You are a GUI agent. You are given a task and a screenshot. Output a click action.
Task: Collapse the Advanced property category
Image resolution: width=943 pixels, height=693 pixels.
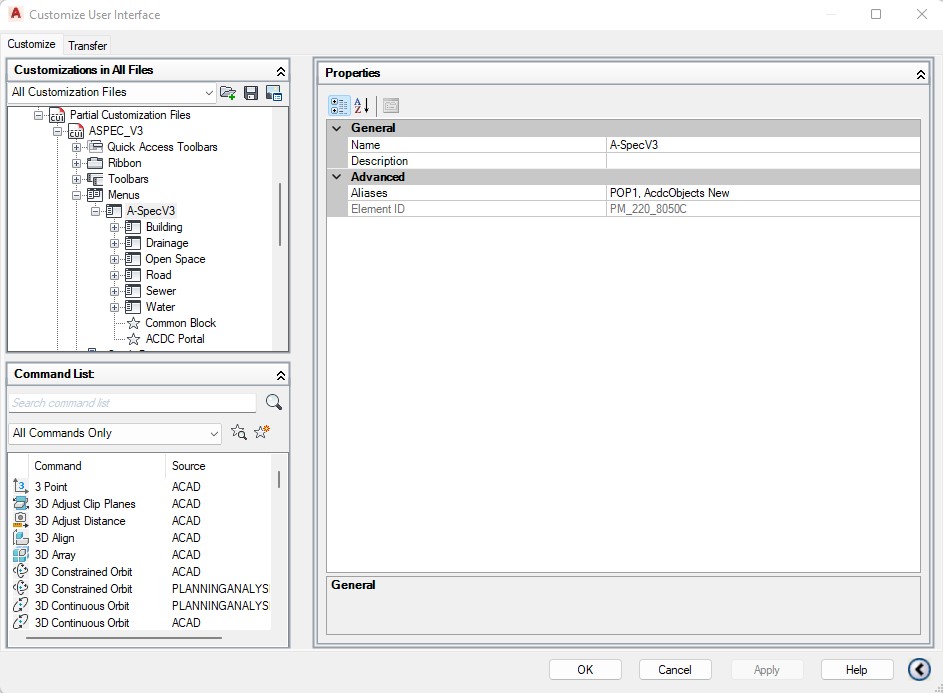pyautogui.click(x=337, y=177)
